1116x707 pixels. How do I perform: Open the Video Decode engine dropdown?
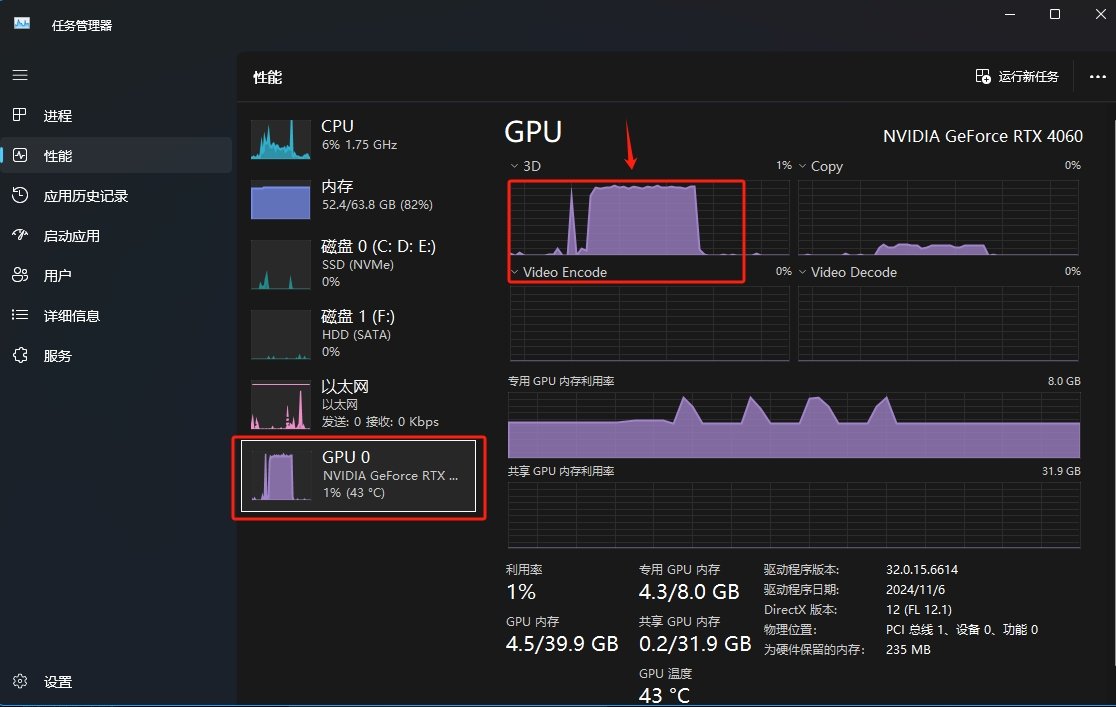pyautogui.click(x=803, y=272)
